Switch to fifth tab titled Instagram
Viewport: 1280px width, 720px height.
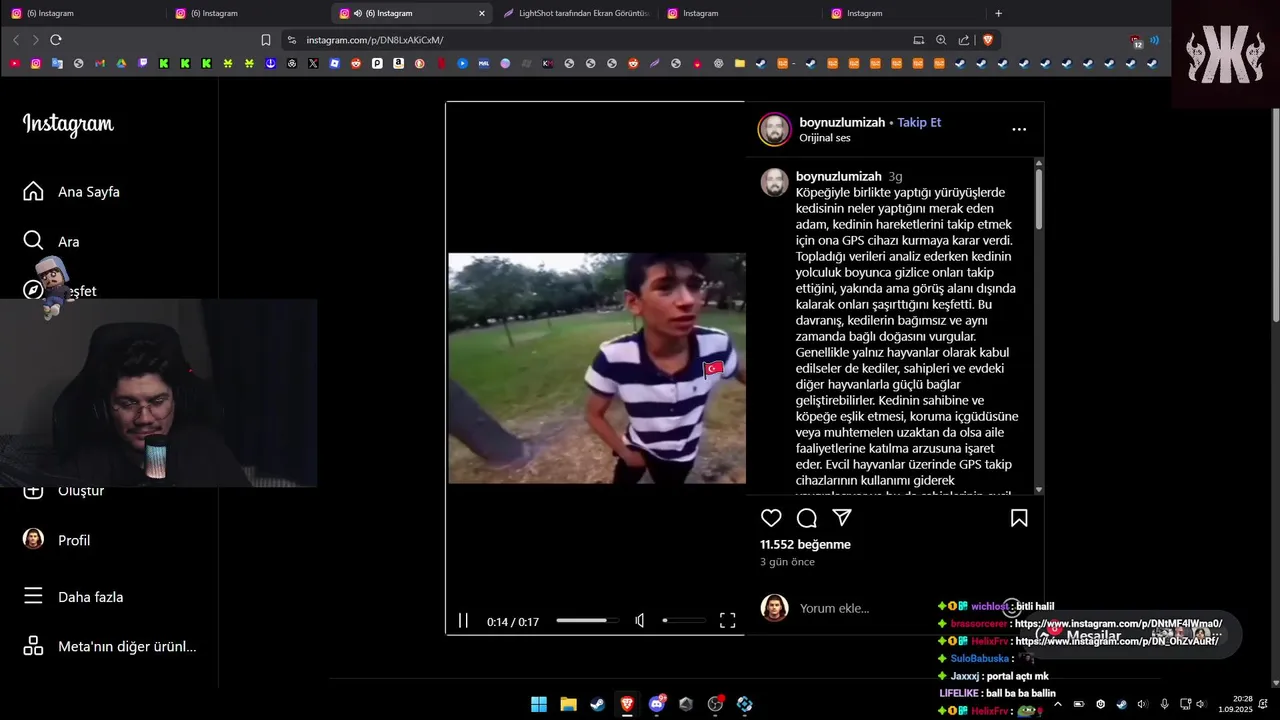click(740, 13)
